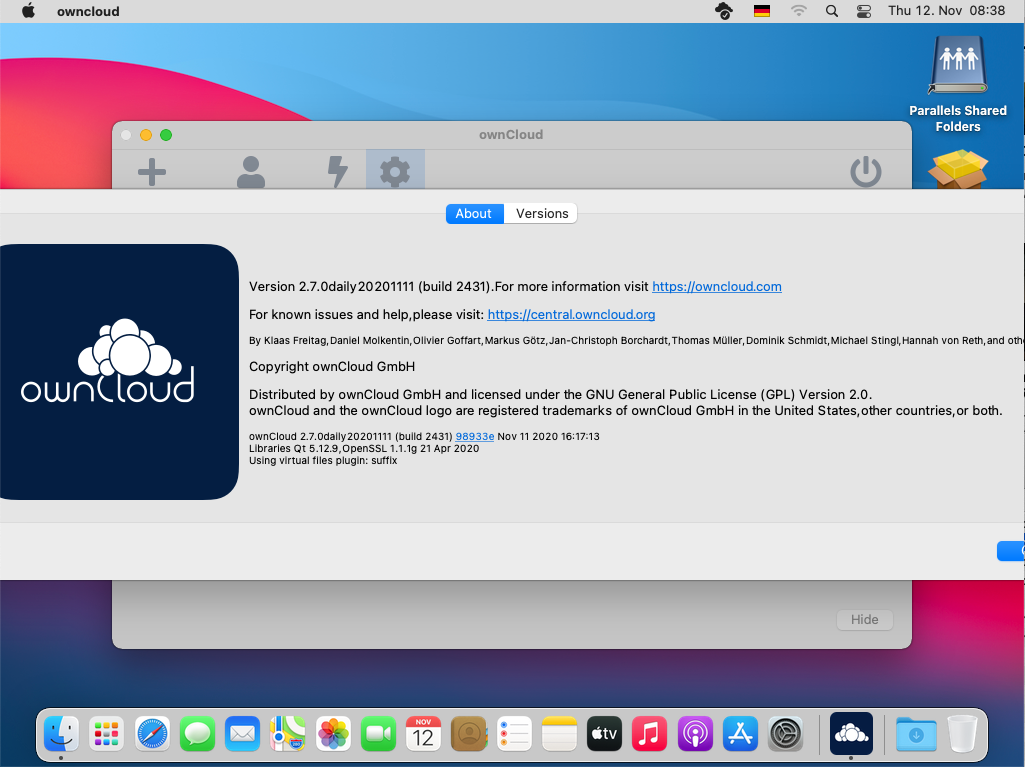1025x767 pixels.
Task: Open Settings gear tab in ownCloud
Action: [395, 172]
